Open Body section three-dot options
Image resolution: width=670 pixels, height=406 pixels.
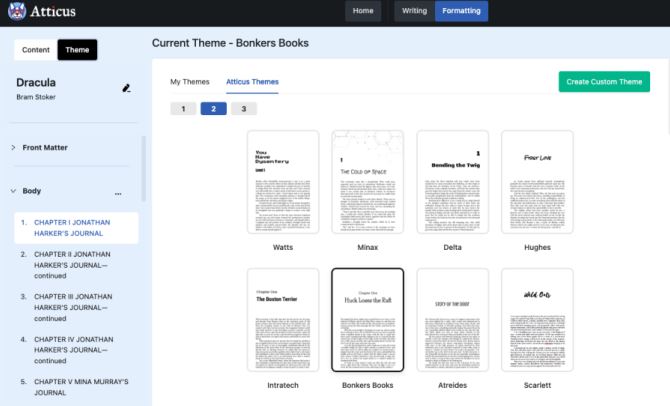coord(118,194)
